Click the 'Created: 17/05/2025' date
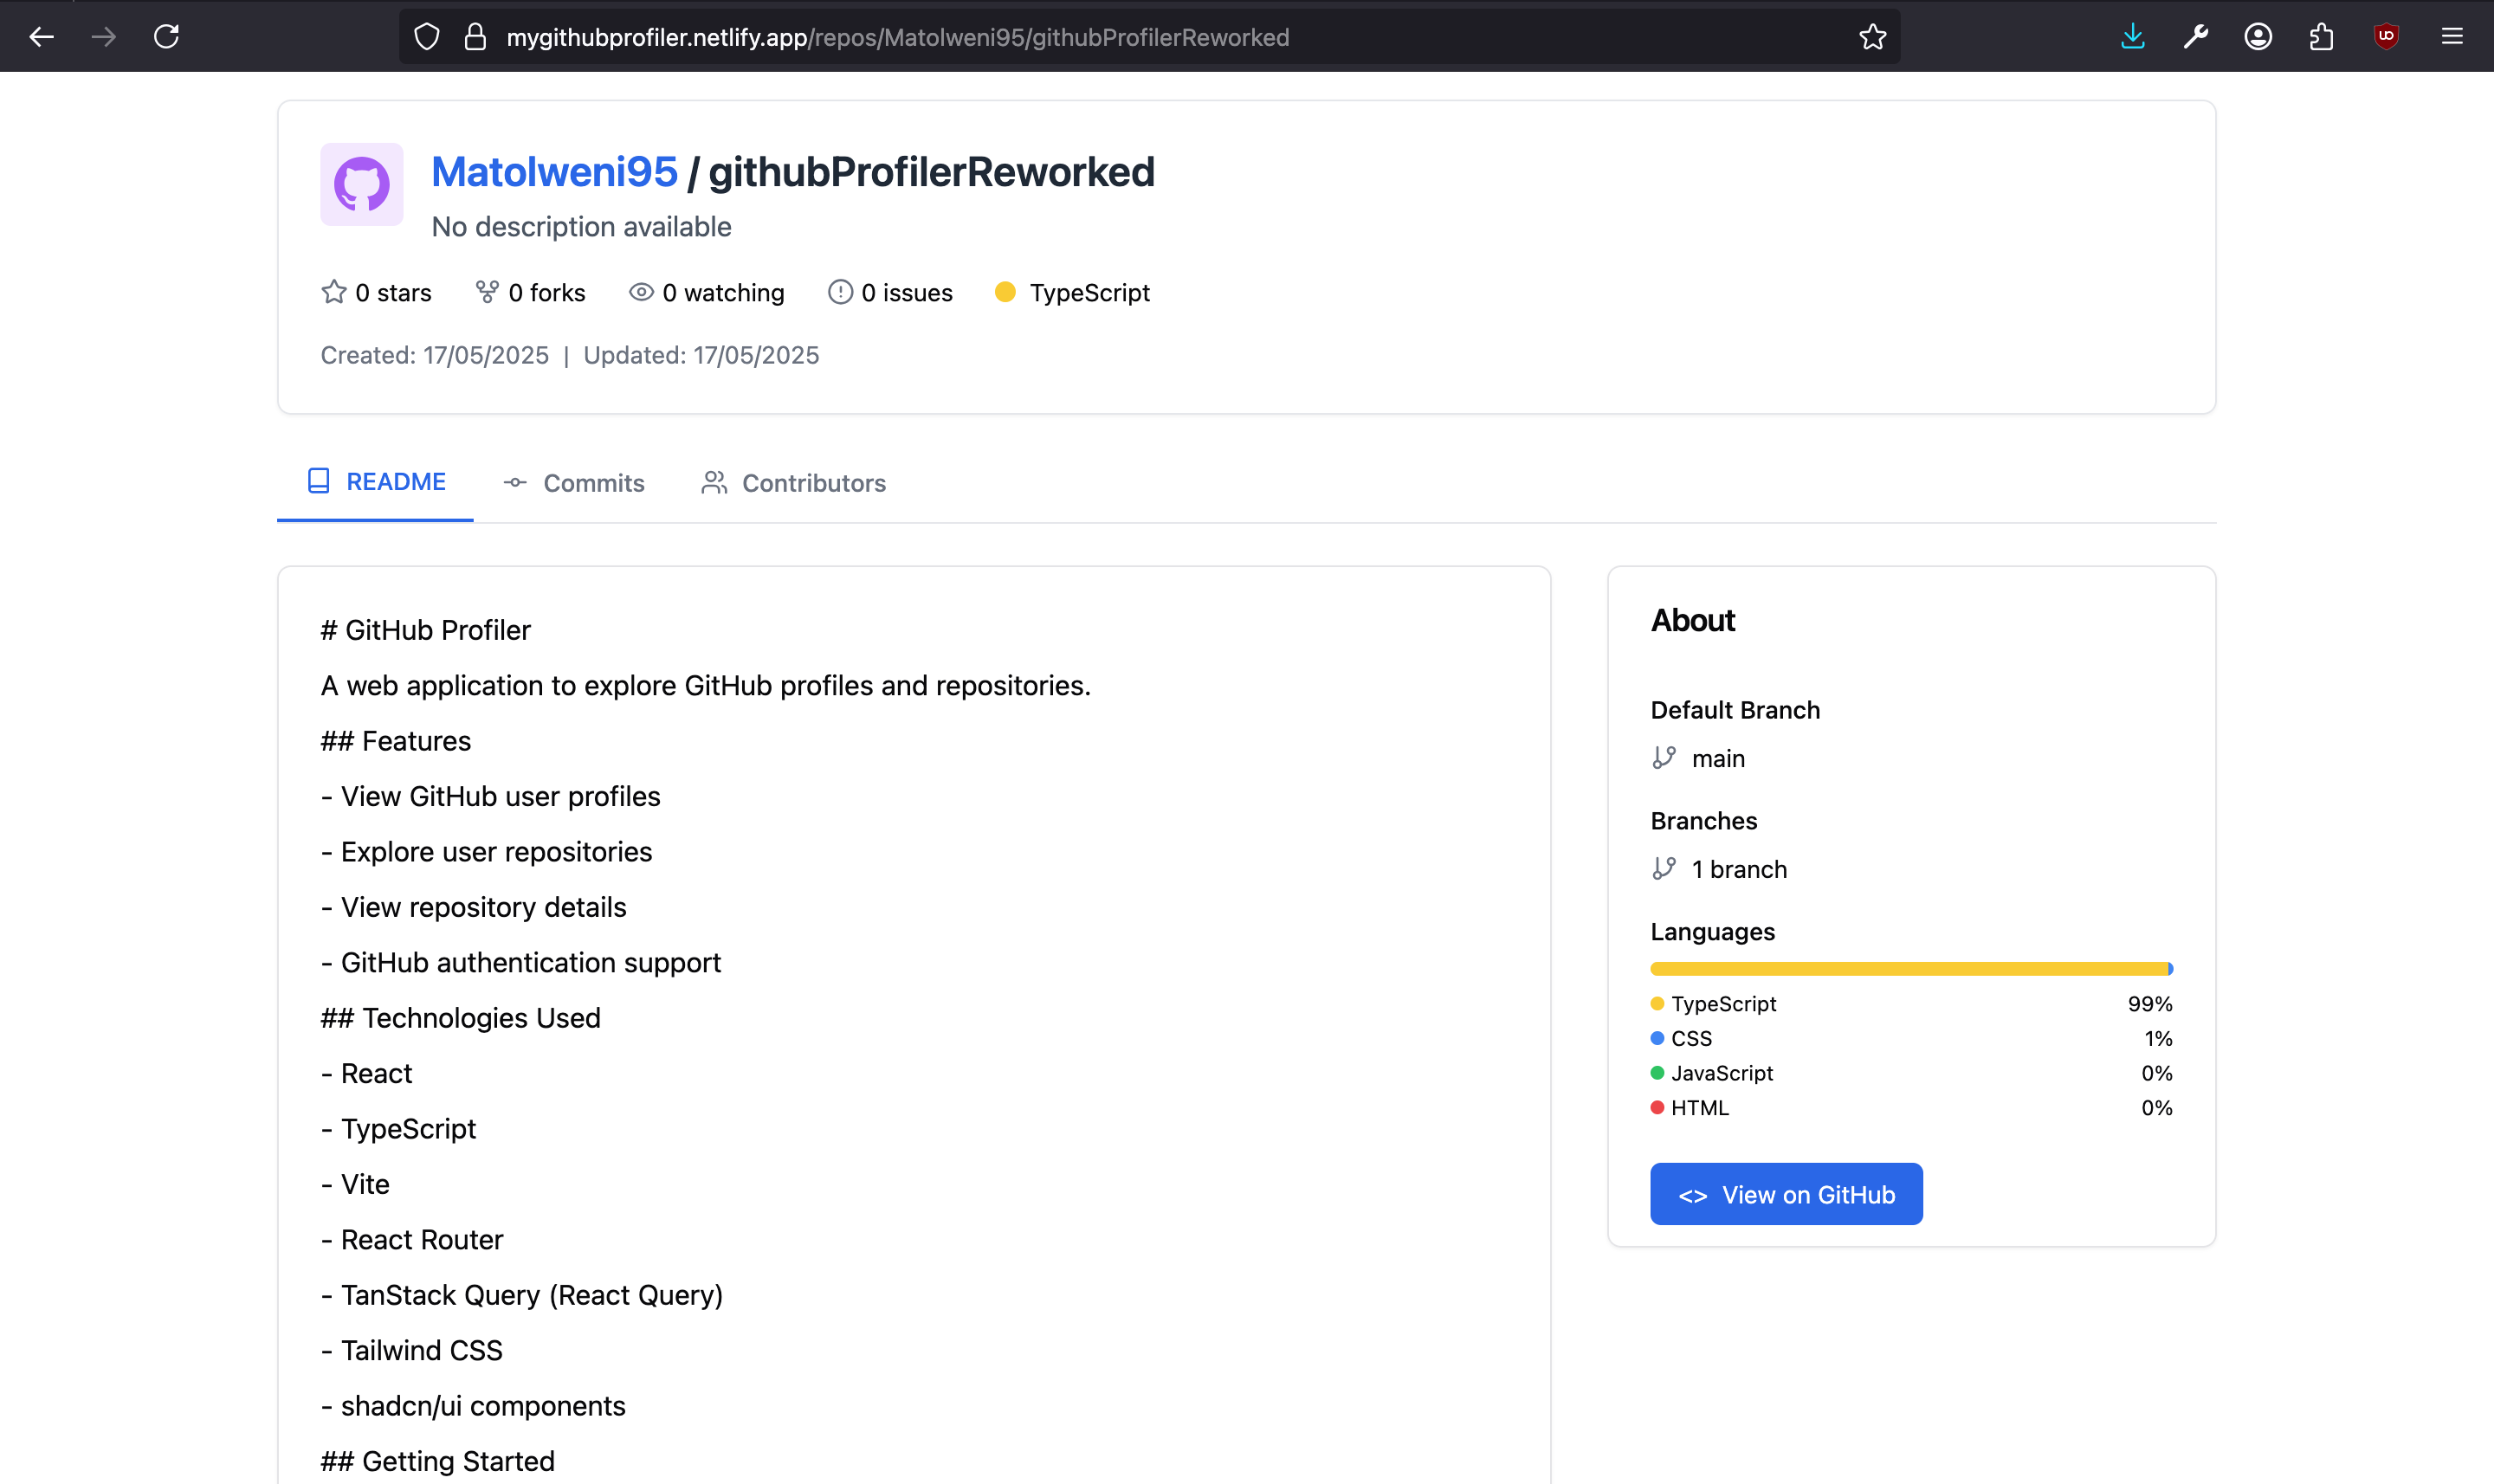2494x1484 pixels. pos(434,355)
